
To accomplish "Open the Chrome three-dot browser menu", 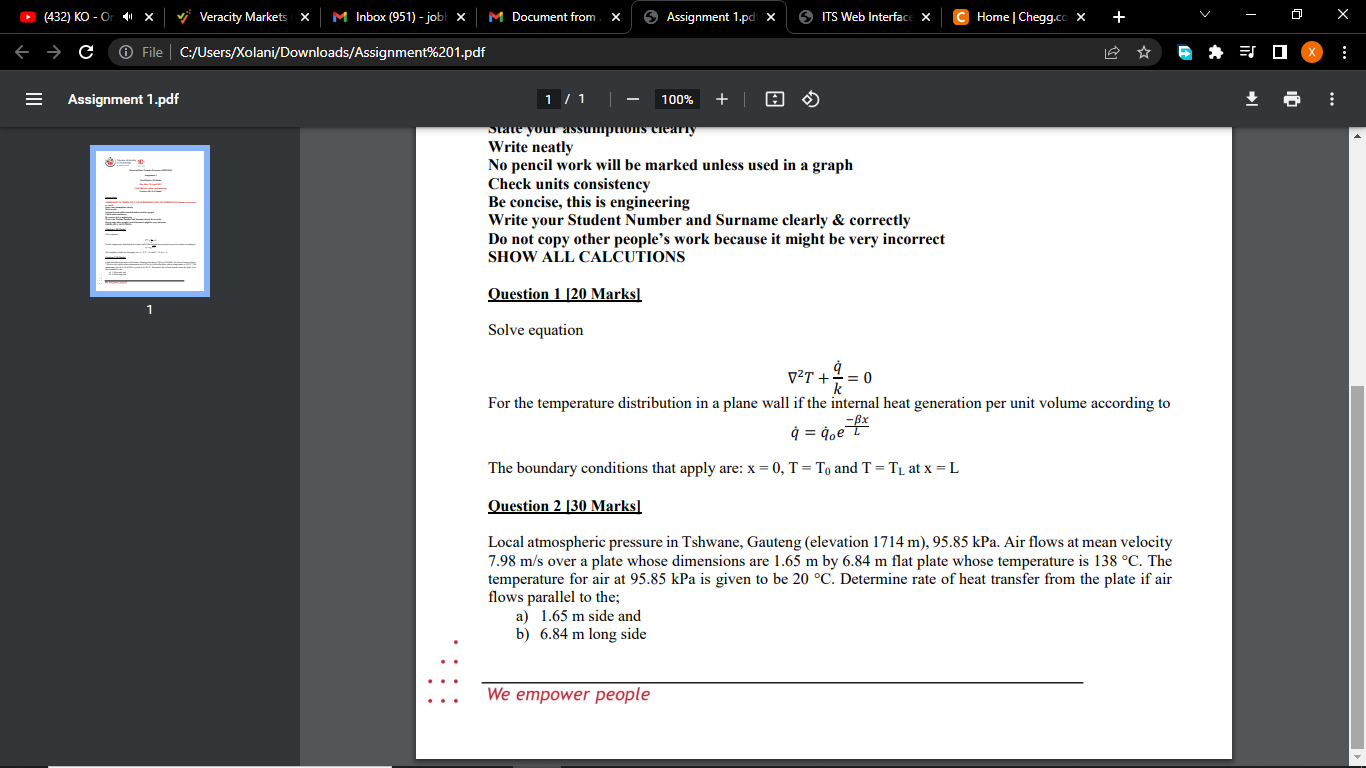I will pos(1345,52).
